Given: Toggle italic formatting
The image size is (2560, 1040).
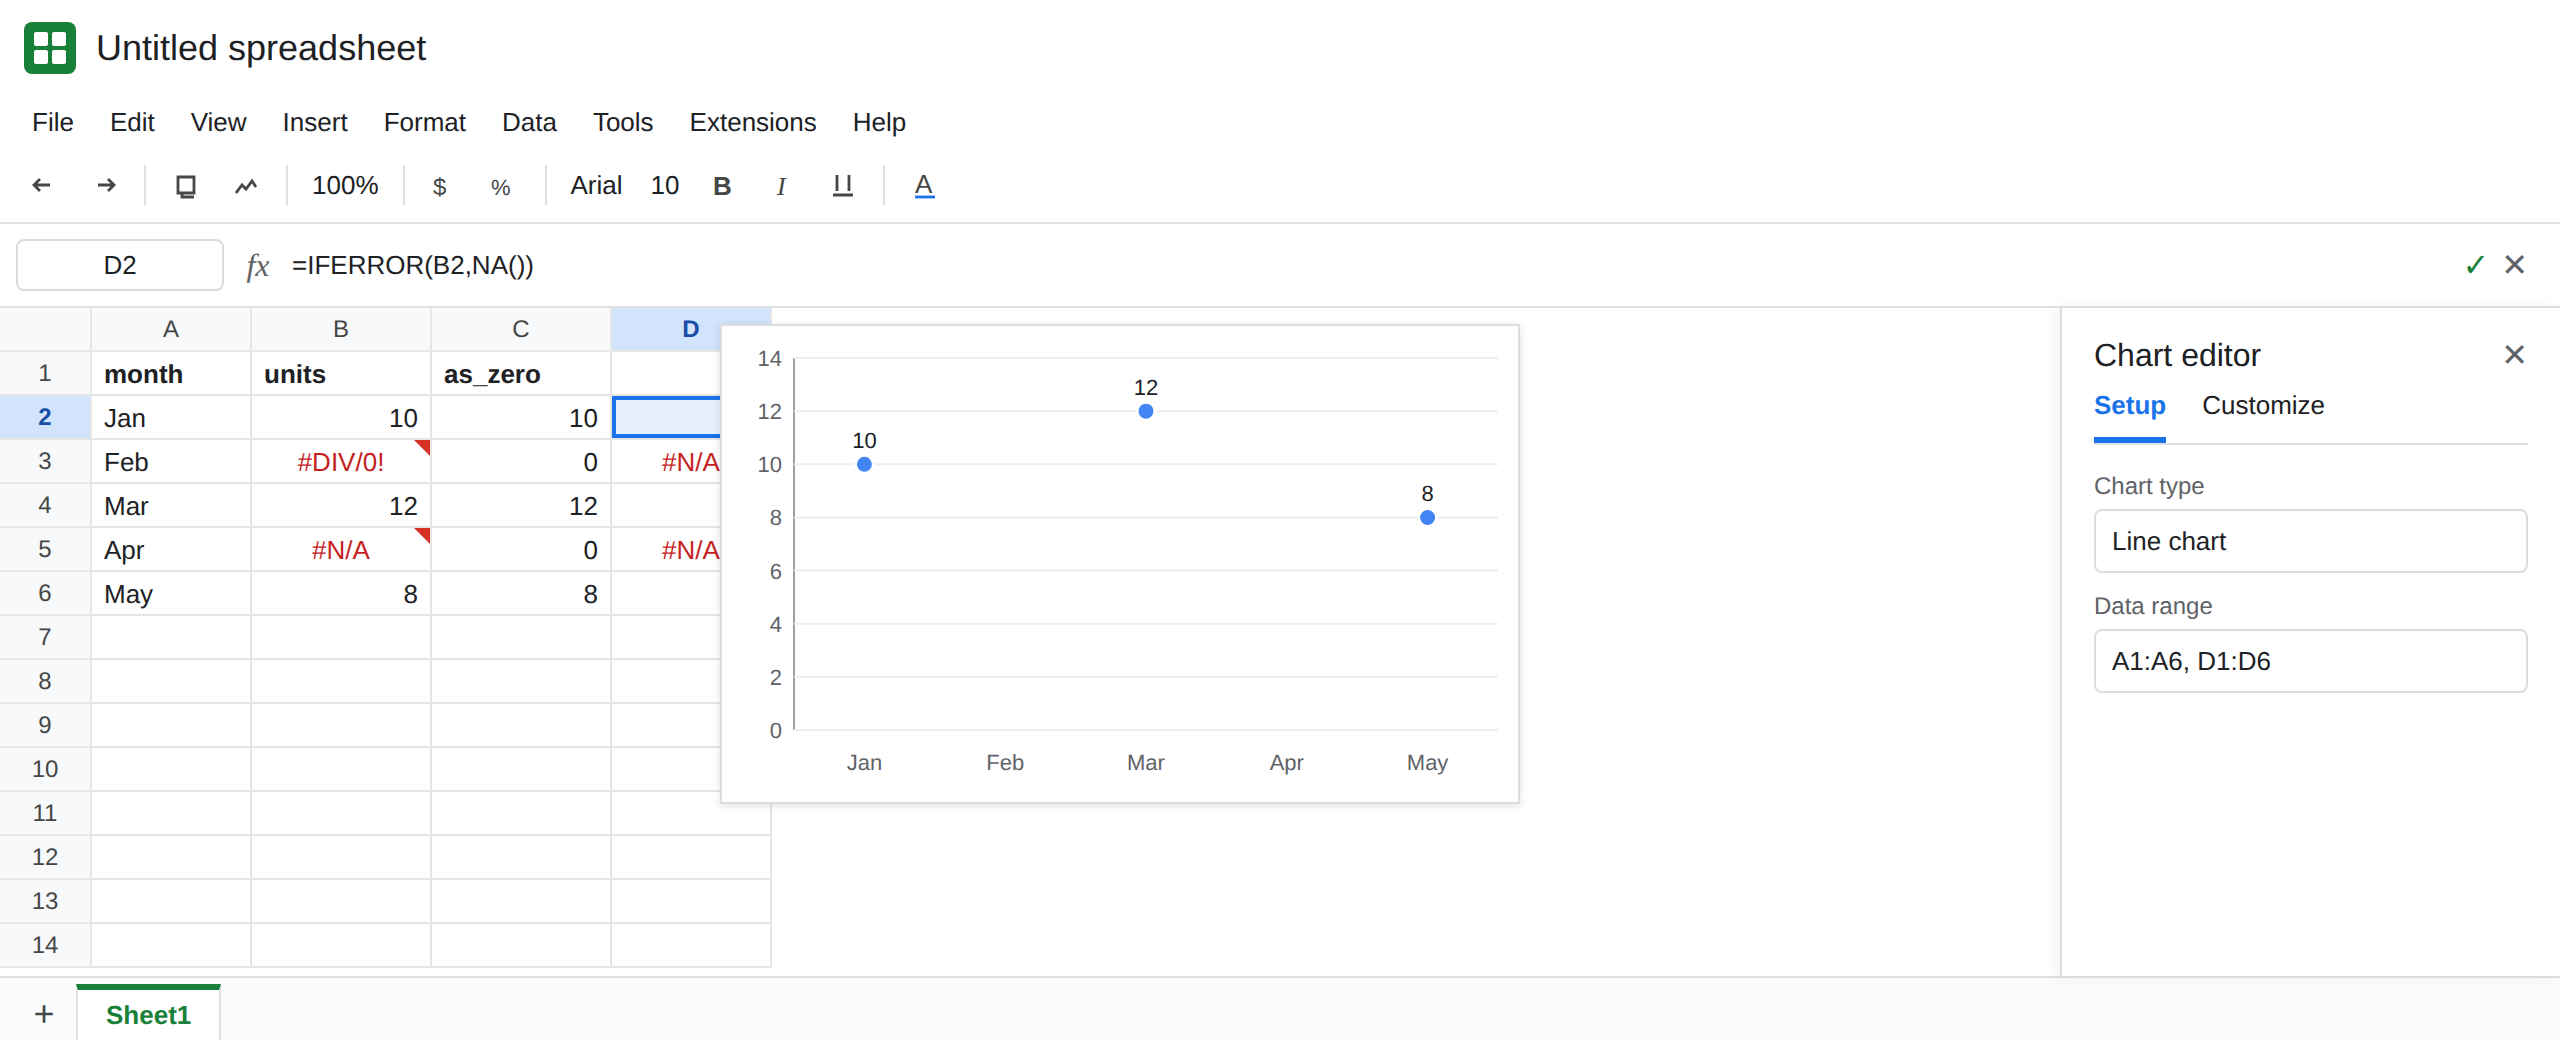Looking at the screenshot, I should pyautogui.click(x=781, y=186).
